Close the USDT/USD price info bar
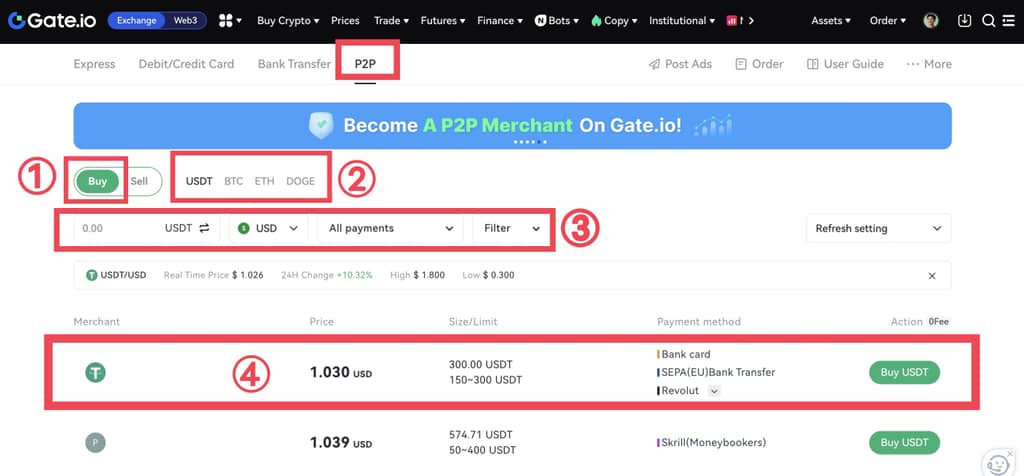Image resolution: width=1024 pixels, height=476 pixels. [932, 275]
